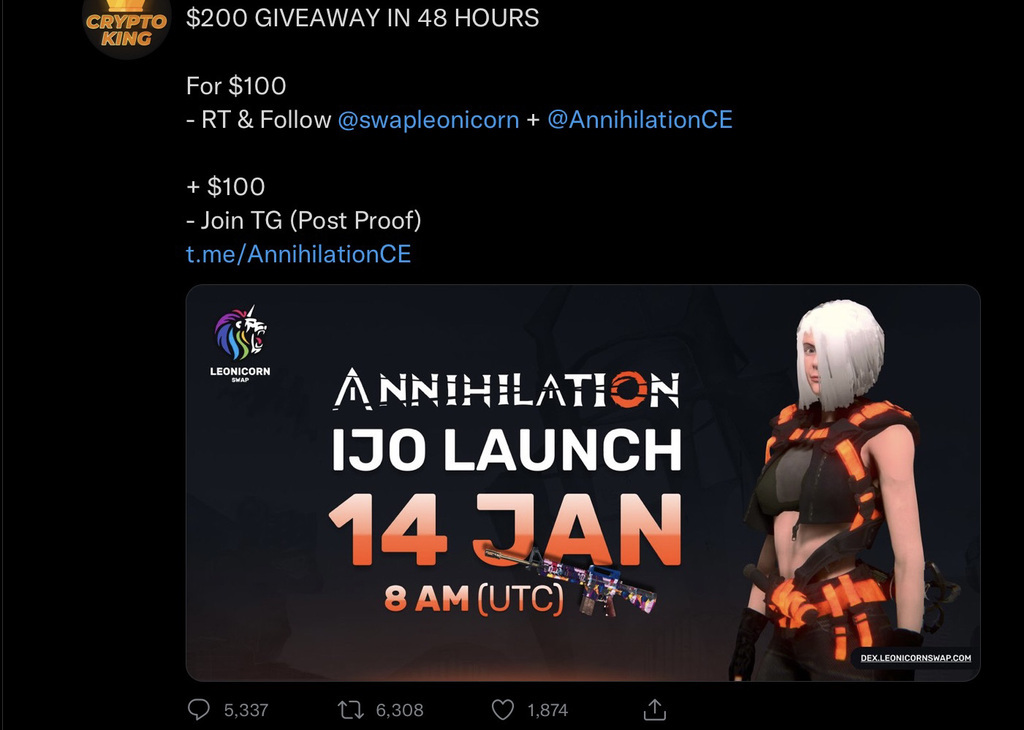
Task: Open the Crypto King profile avatar
Action: (127, 27)
